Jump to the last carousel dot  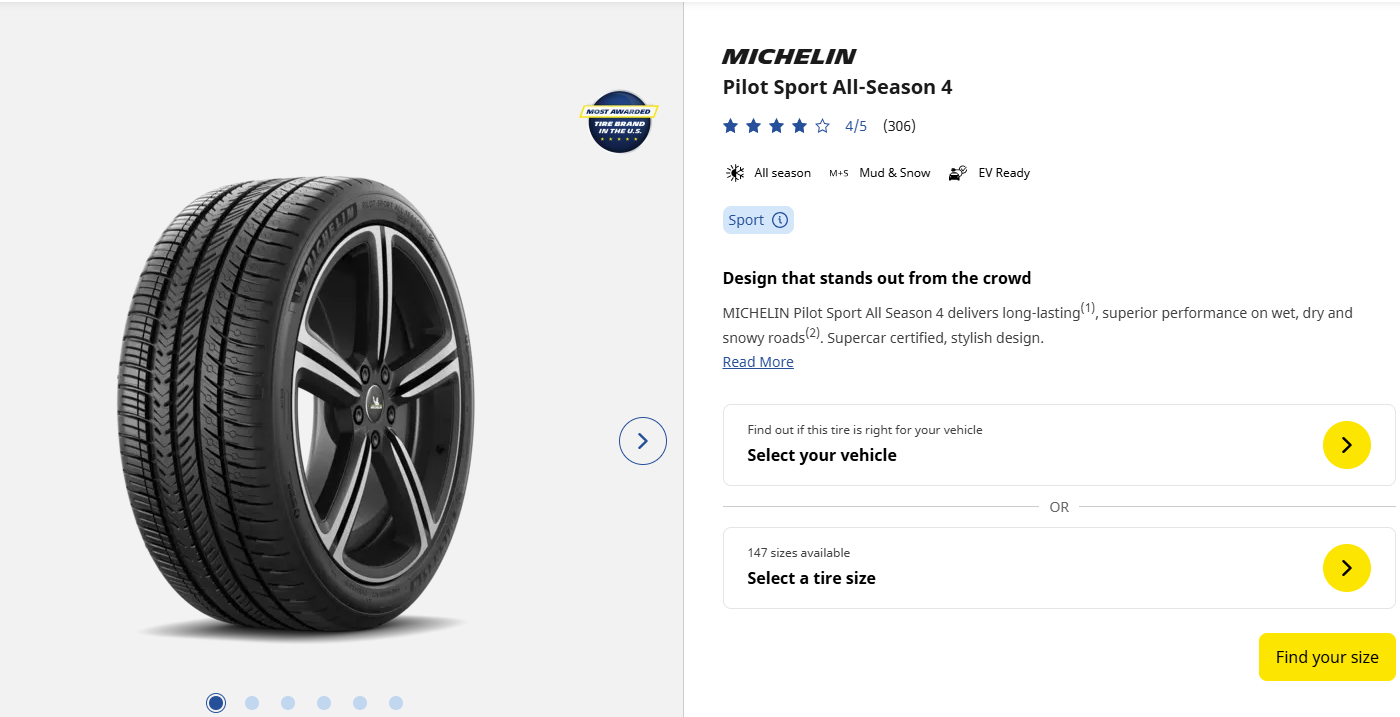[x=396, y=703]
